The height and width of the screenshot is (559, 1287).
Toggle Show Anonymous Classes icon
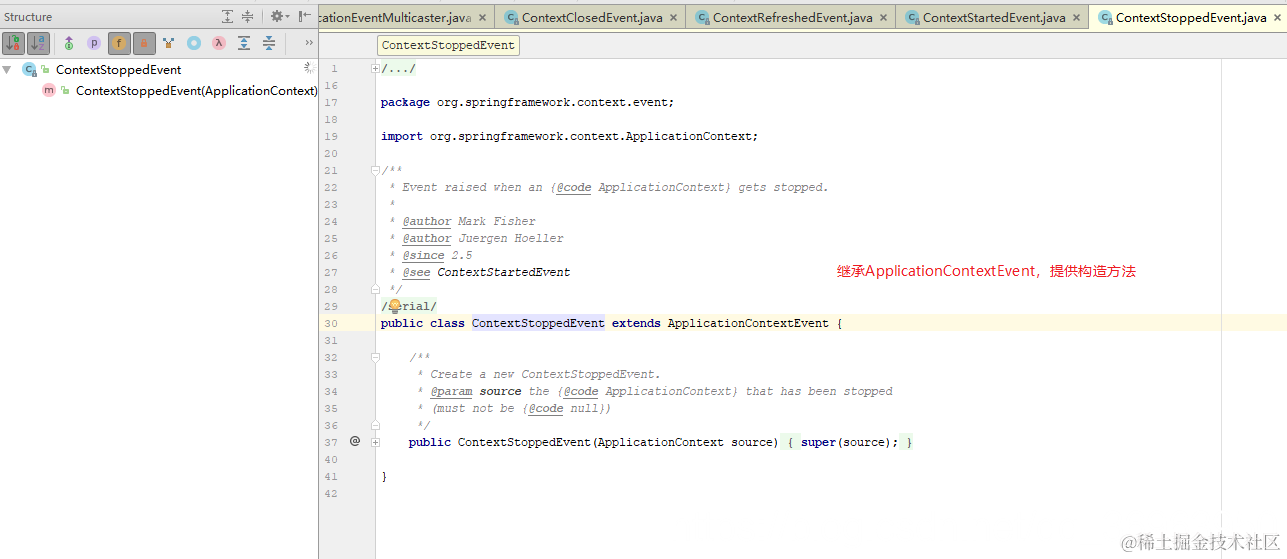tap(169, 43)
